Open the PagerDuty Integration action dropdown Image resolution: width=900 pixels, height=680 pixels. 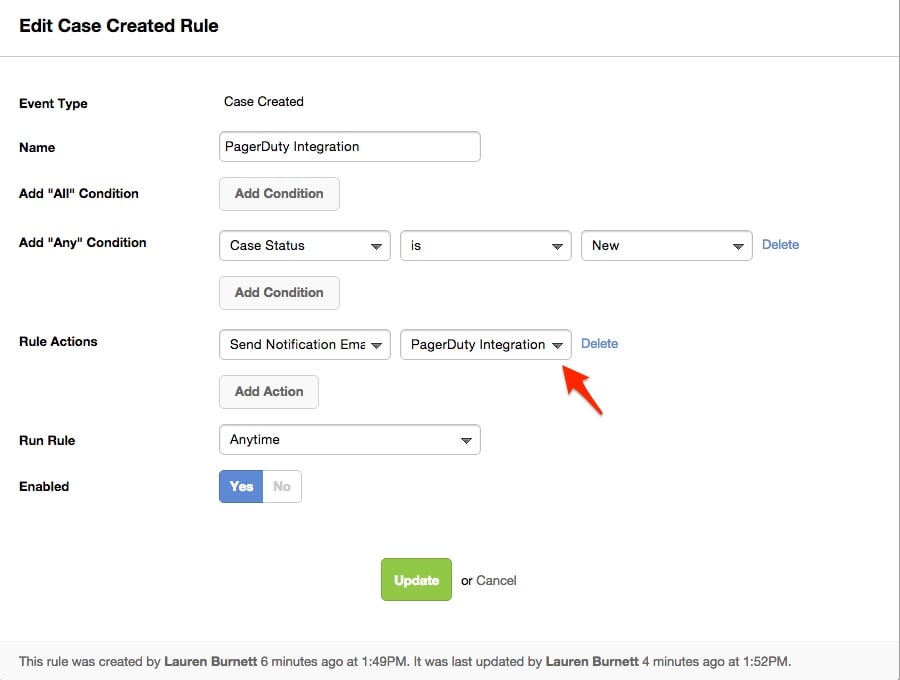(485, 345)
